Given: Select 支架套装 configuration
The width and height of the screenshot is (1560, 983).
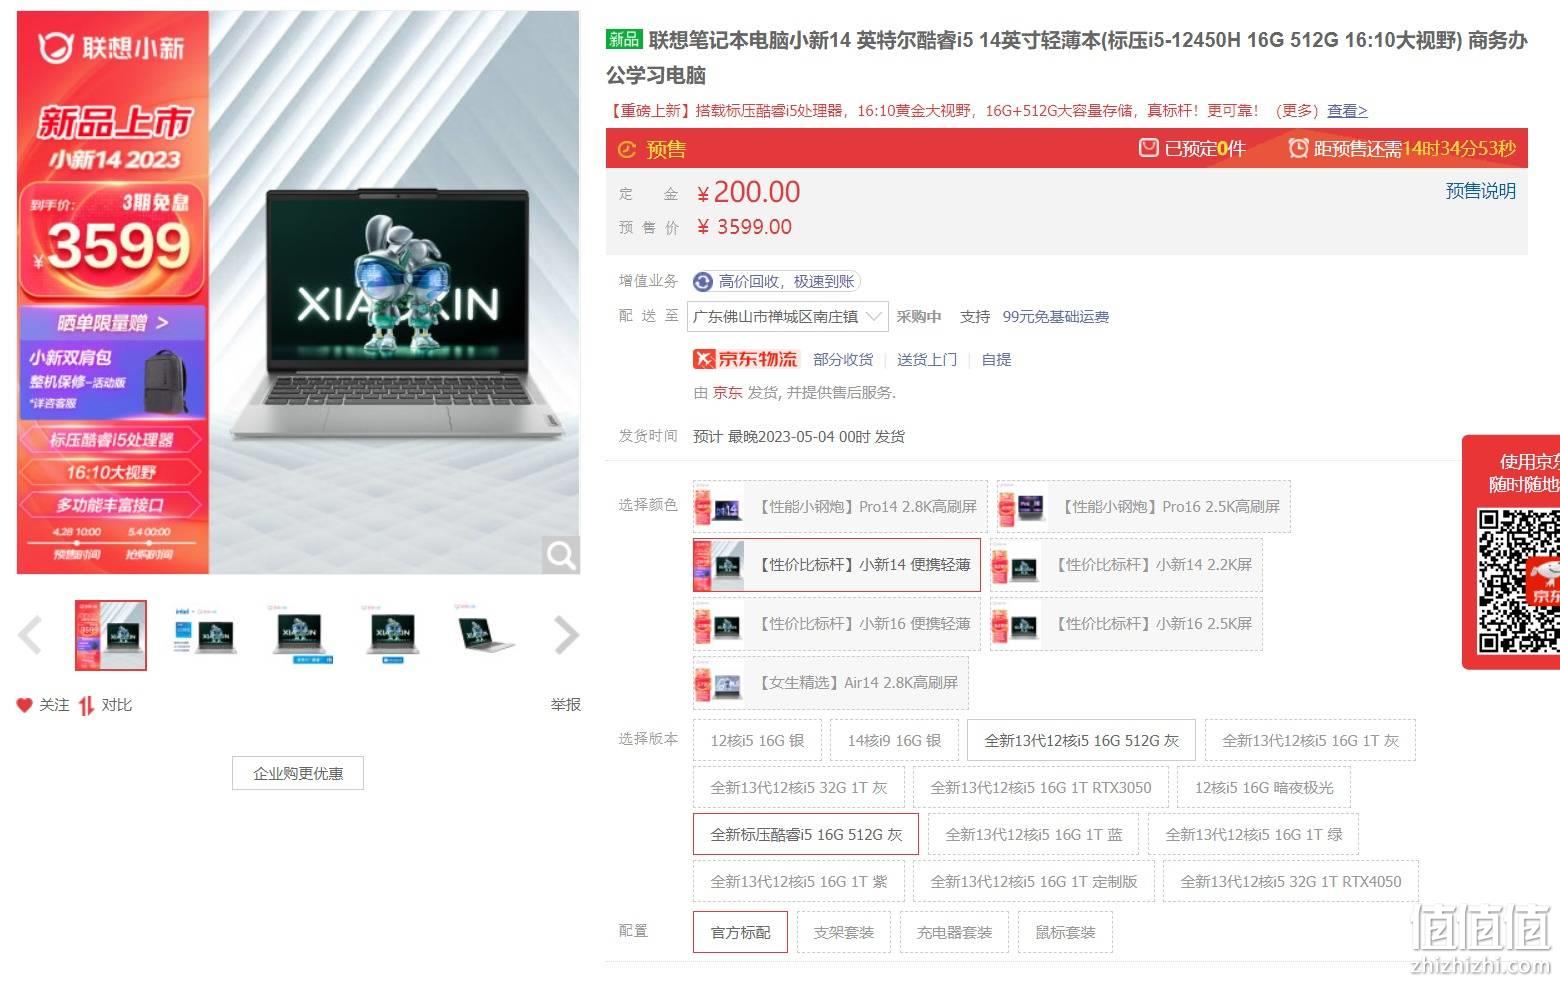Looking at the screenshot, I should click(x=843, y=933).
